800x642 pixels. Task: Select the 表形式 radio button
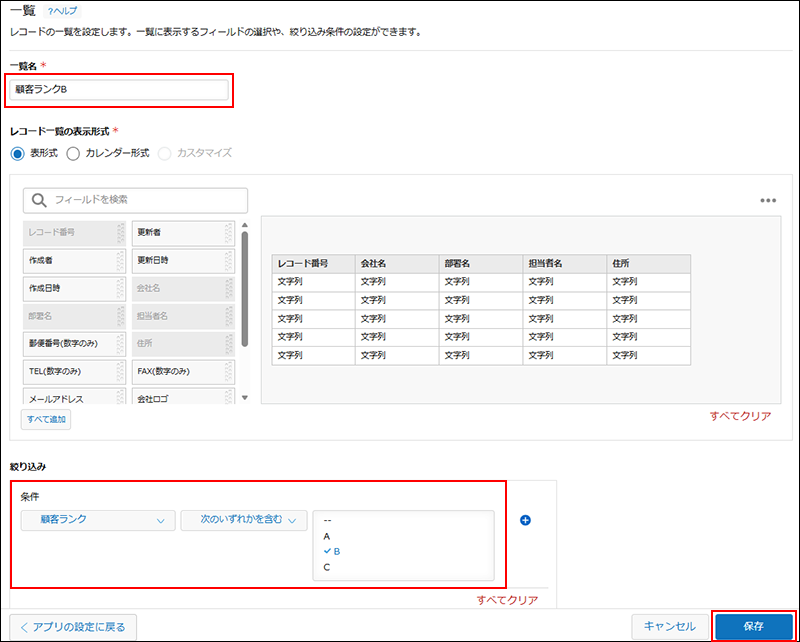click(17, 154)
